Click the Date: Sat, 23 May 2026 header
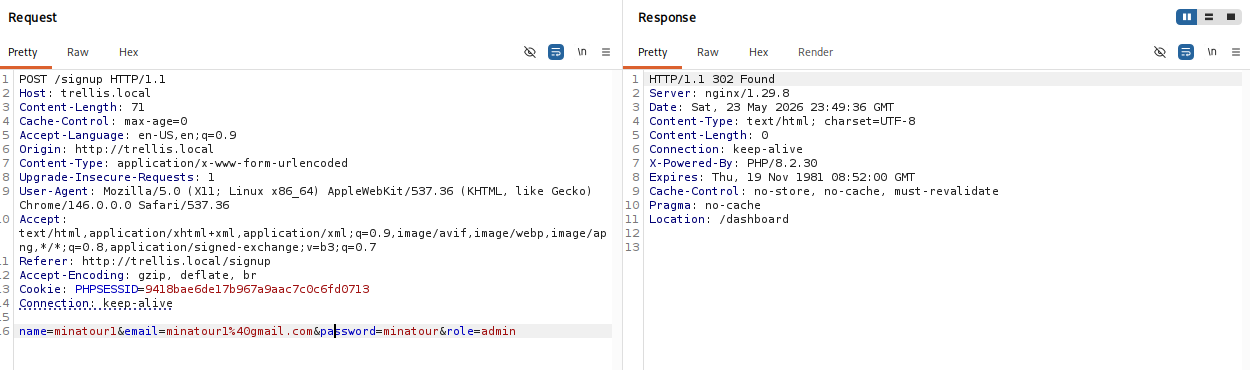The width and height of the screenshot is (1250, 370). coord(772,107)
